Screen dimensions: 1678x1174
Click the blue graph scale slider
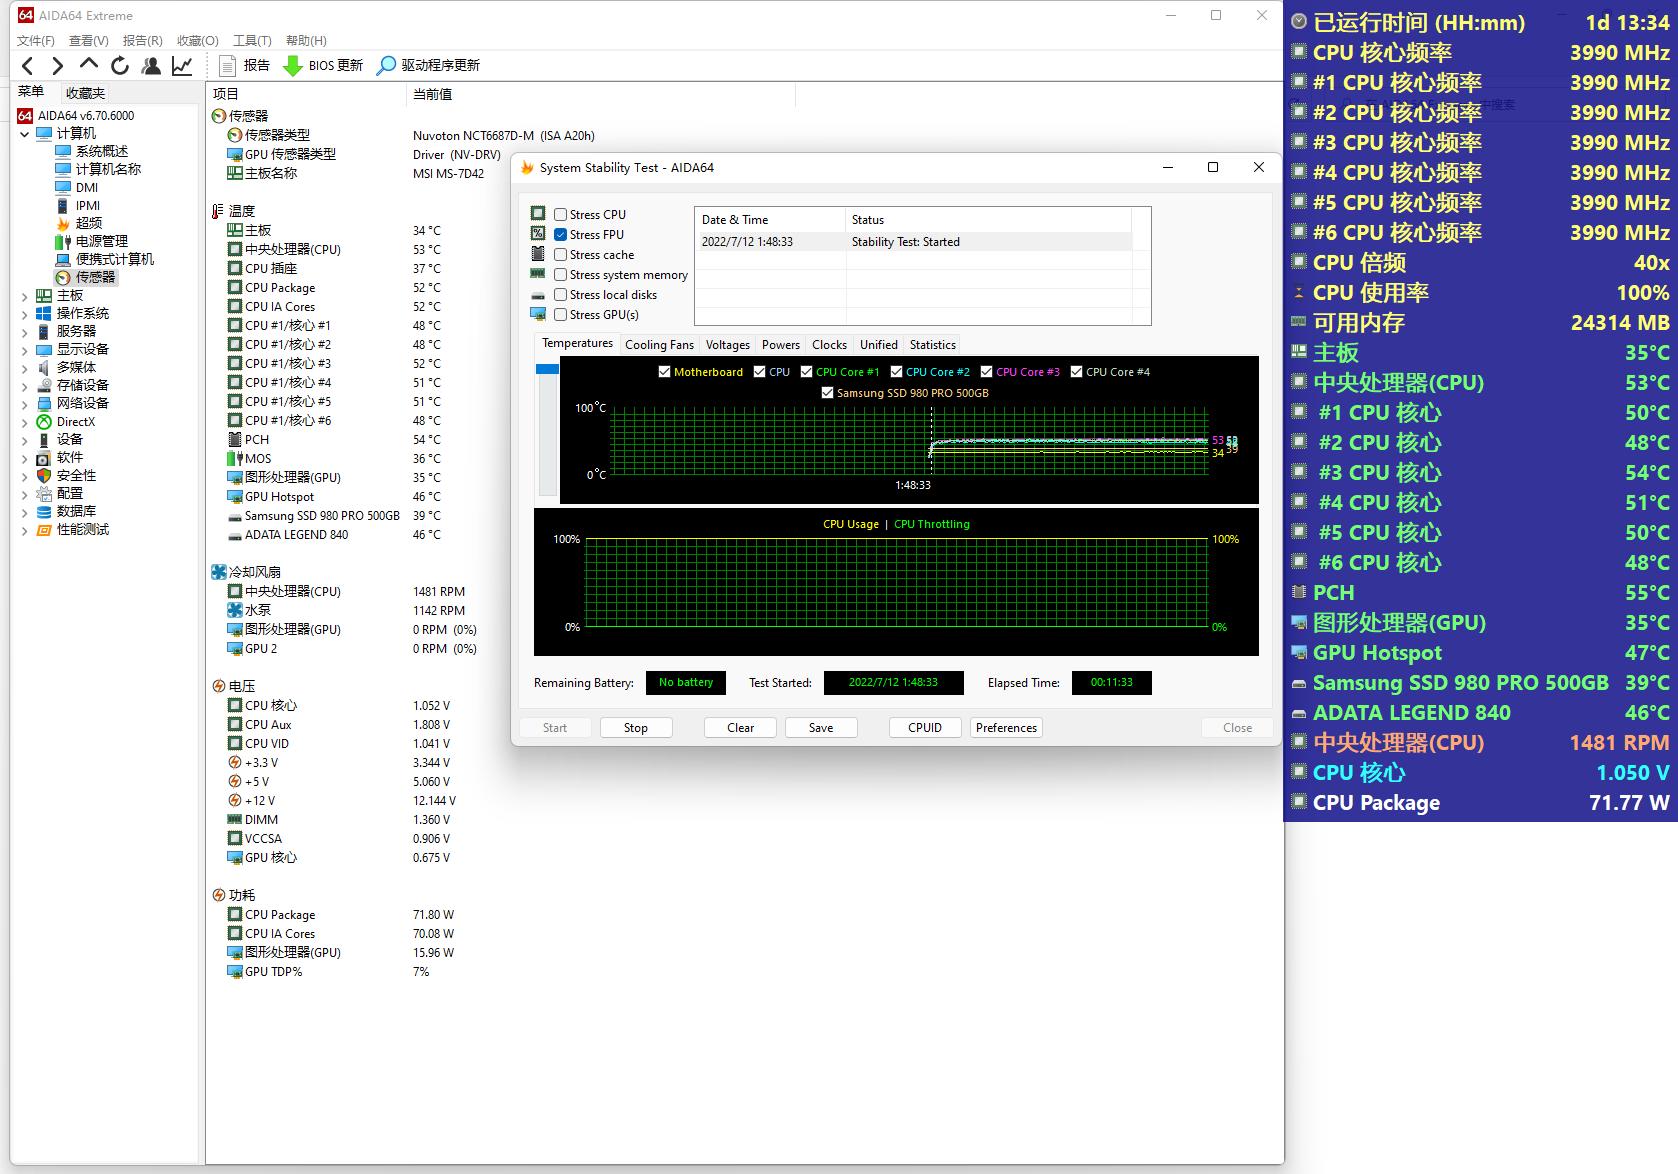[x=547, y=369]
